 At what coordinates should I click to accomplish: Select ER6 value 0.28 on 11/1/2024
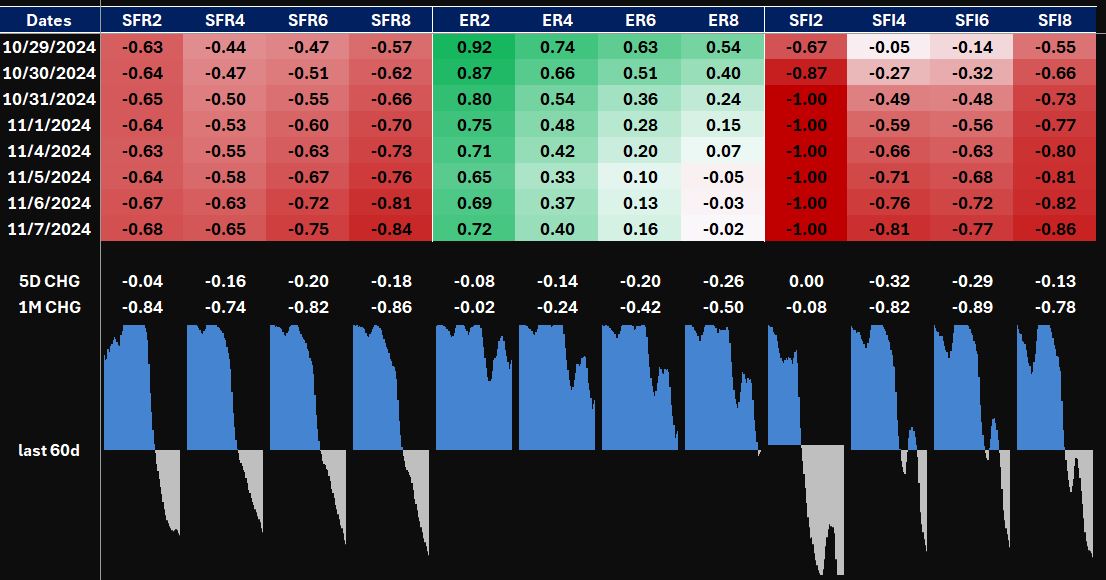pos(640,126)
